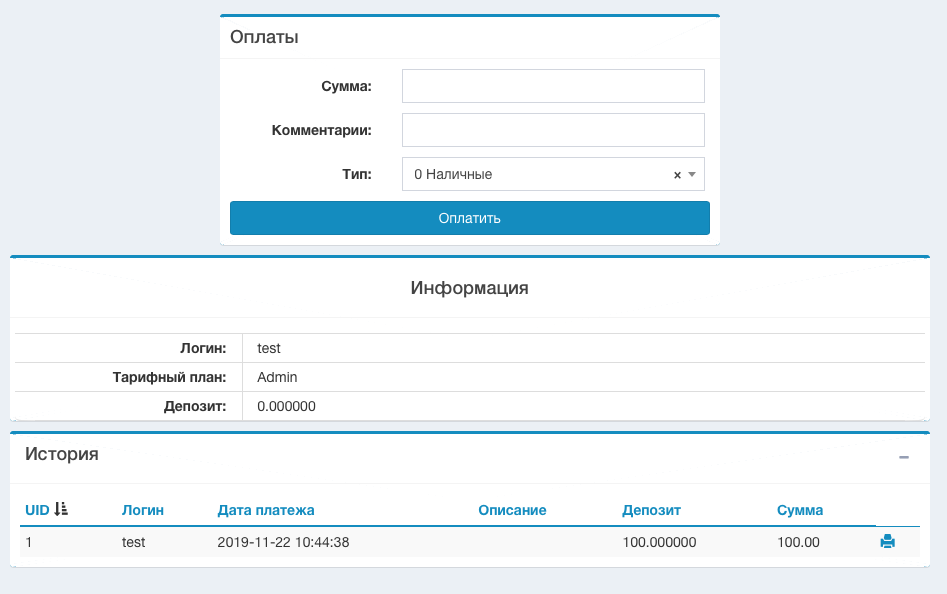Click into the Комментарии text field
Viewport: 947px width, 594px height.
click(x=553, y=130)
